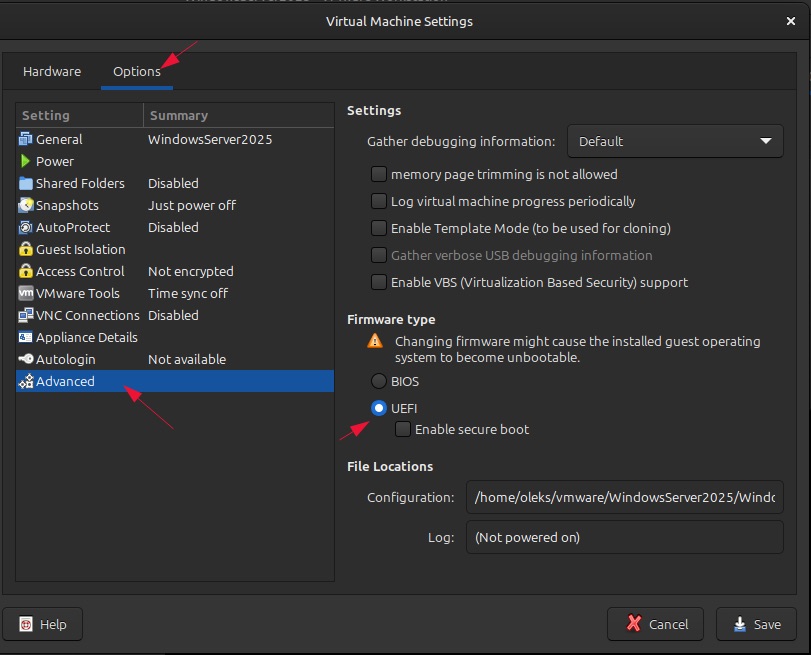Click the Snapshots icon in list
The width and height of the screenshot is (811, 655).
pyautogui.click(x=26, y=205)
